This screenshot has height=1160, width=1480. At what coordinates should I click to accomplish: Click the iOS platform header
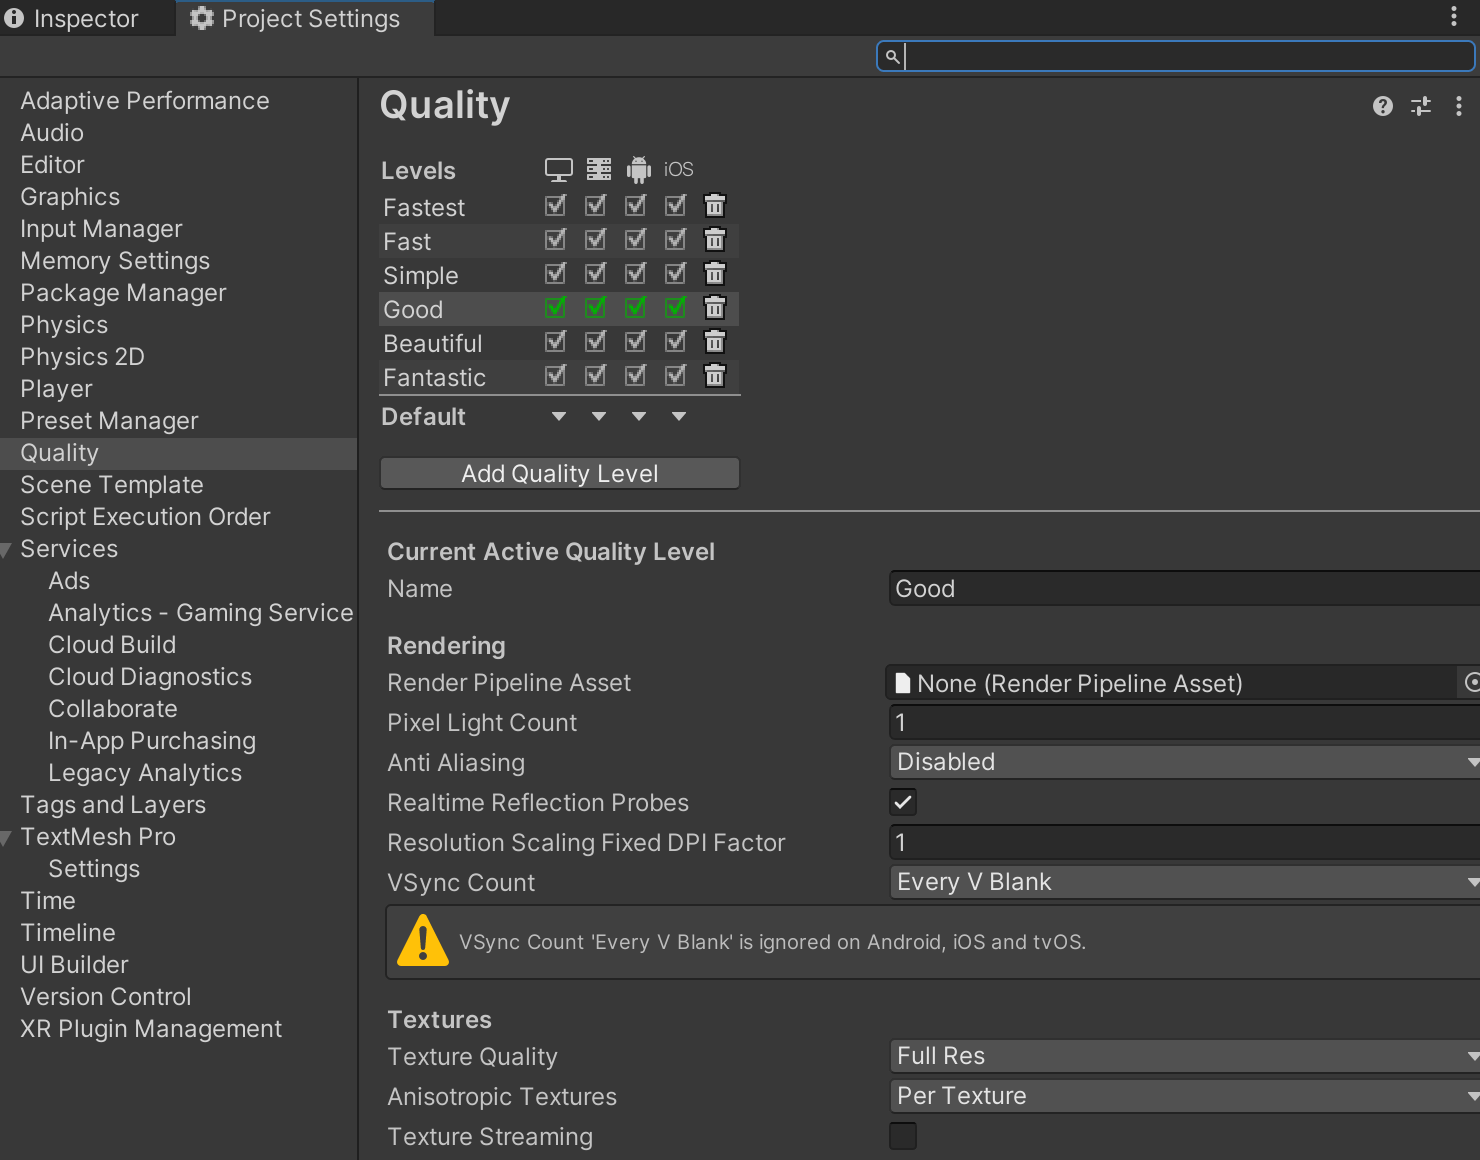[678, 169]
